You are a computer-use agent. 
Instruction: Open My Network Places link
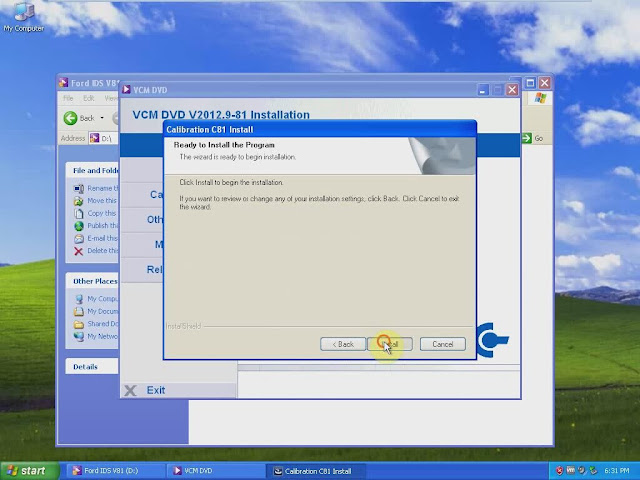[103, 336]
